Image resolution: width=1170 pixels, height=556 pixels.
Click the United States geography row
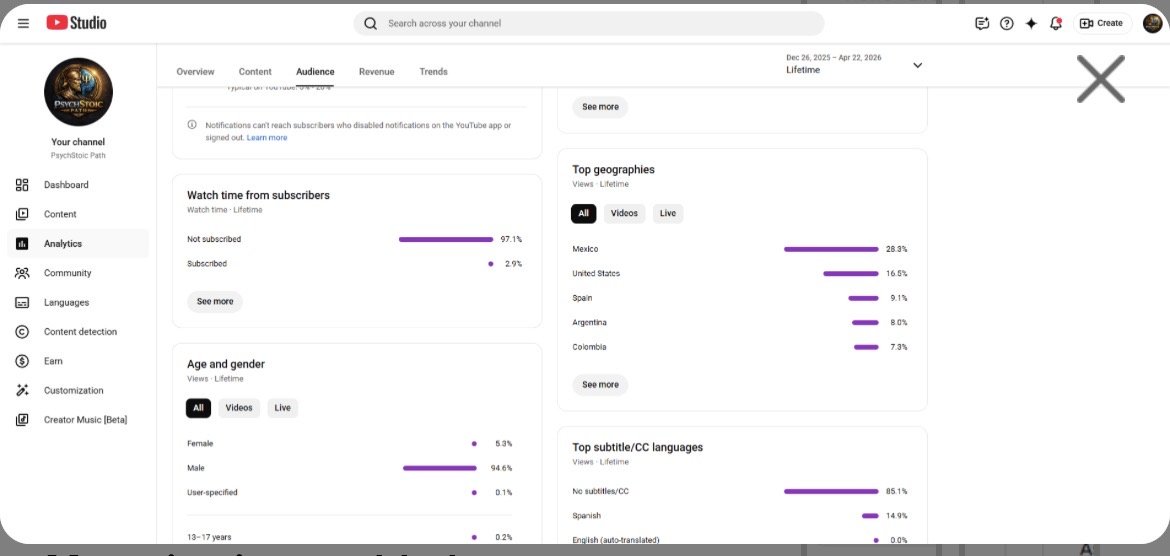[x=740, y=274]
